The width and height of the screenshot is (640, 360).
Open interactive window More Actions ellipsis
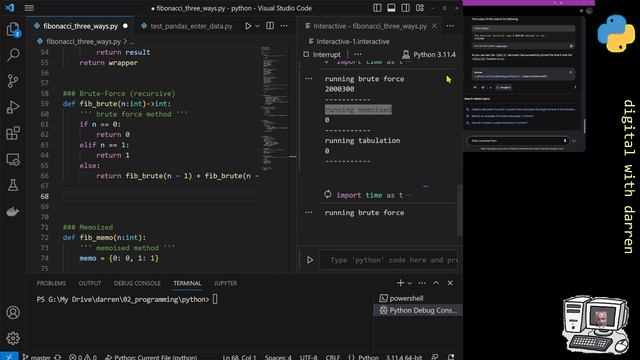[450, 26]
